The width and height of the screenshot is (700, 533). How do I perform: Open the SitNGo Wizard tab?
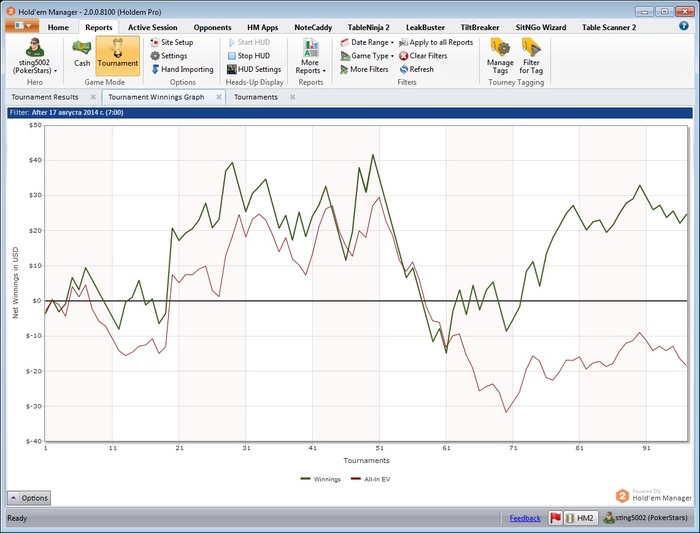[541, 27]
